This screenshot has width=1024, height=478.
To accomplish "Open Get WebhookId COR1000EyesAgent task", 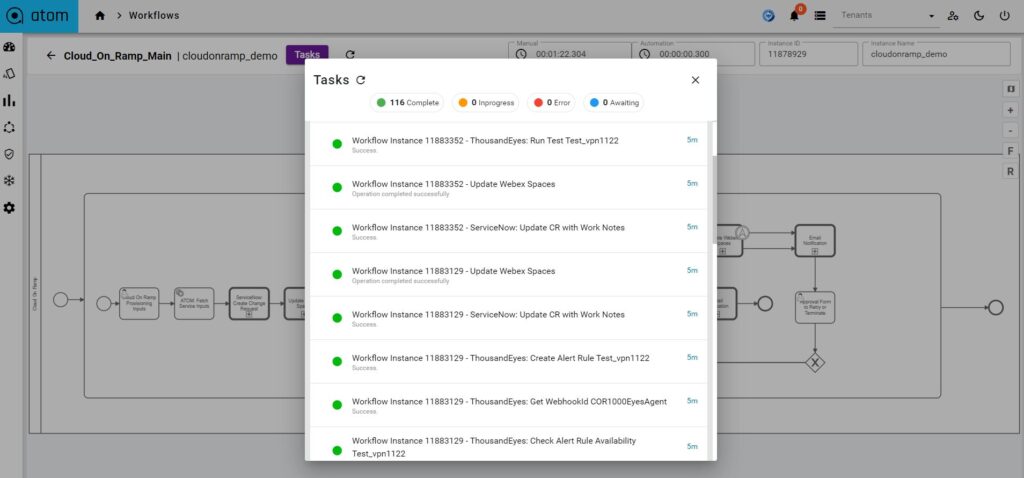I will 508,405.
